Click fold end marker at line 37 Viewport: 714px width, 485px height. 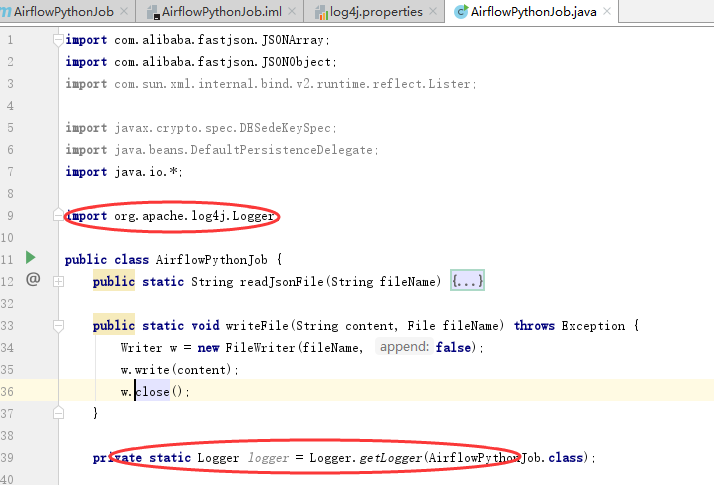click(58, 413)
